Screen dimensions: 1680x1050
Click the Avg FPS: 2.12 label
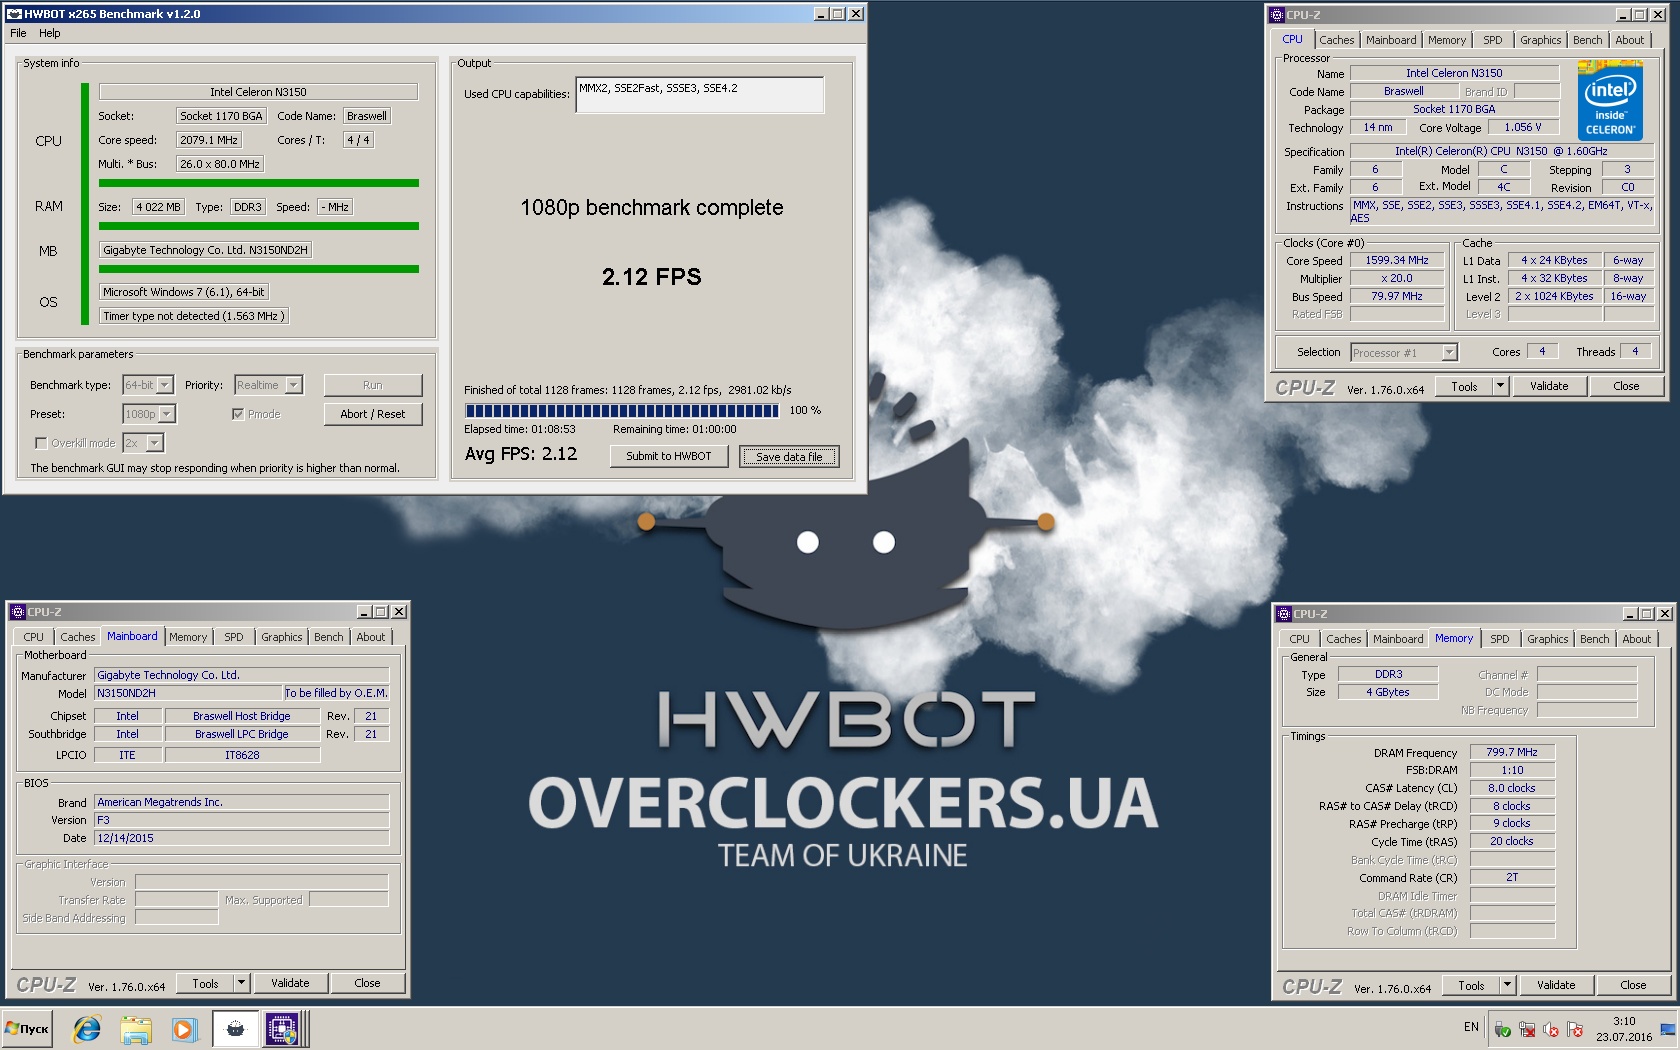521,454
